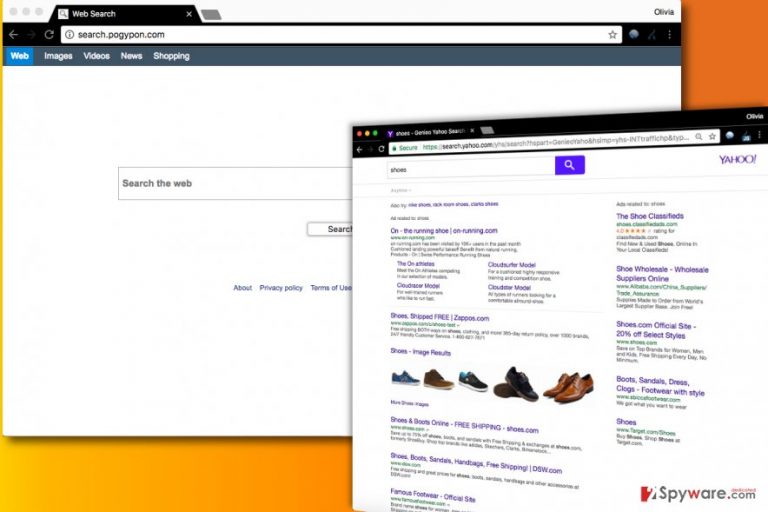Open 'Cloudracer Model' sublink
Screen dimensions: 768x512
click(x=418, y=286)
